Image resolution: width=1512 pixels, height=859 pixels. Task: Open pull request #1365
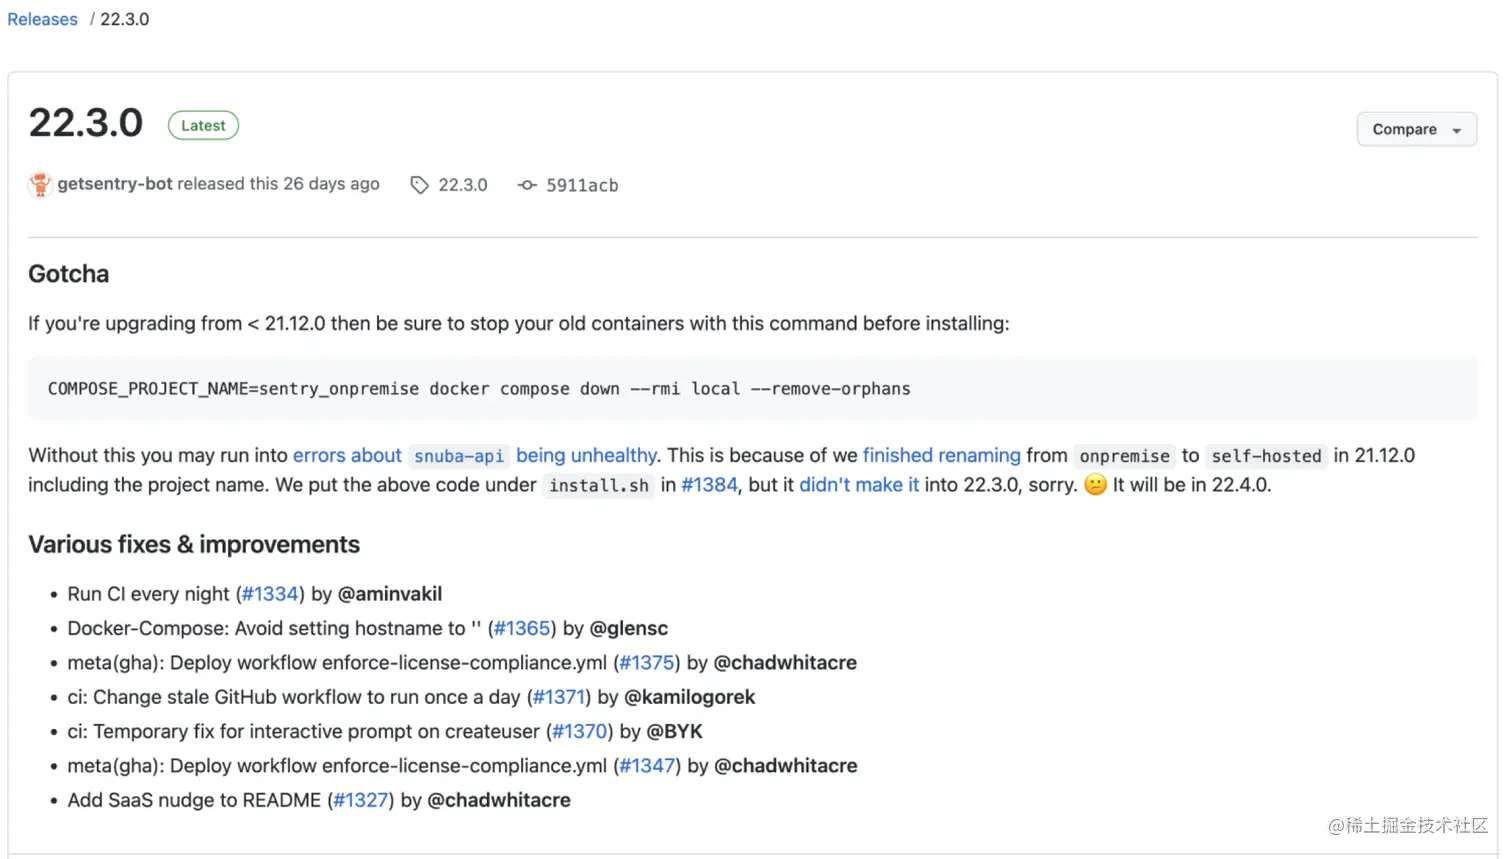[522, 628]
